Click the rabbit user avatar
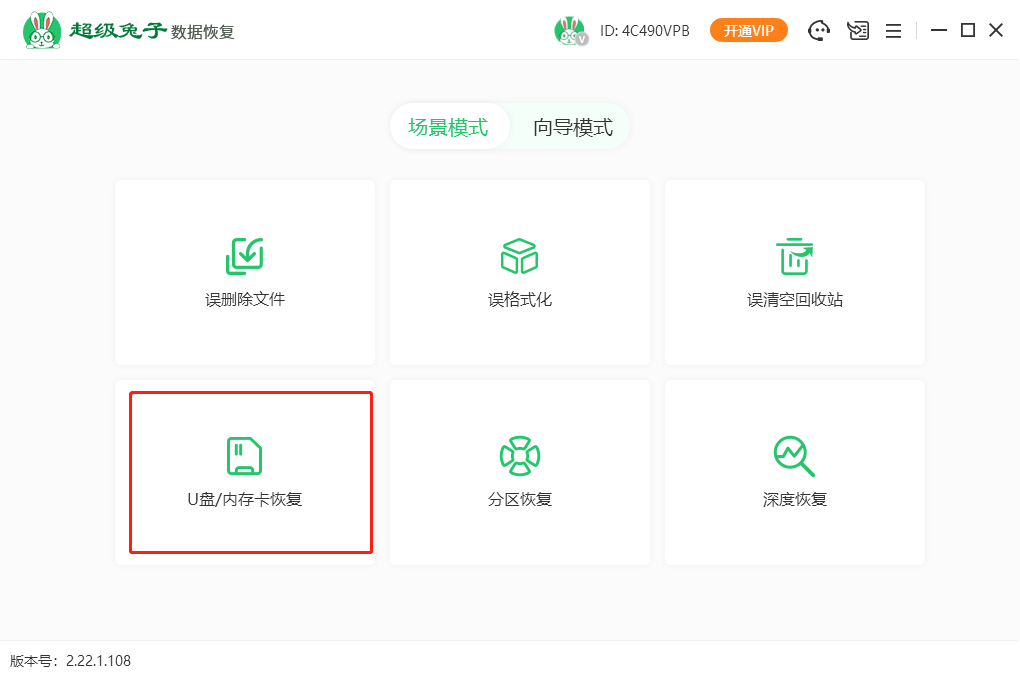 [x=570, y=31]
